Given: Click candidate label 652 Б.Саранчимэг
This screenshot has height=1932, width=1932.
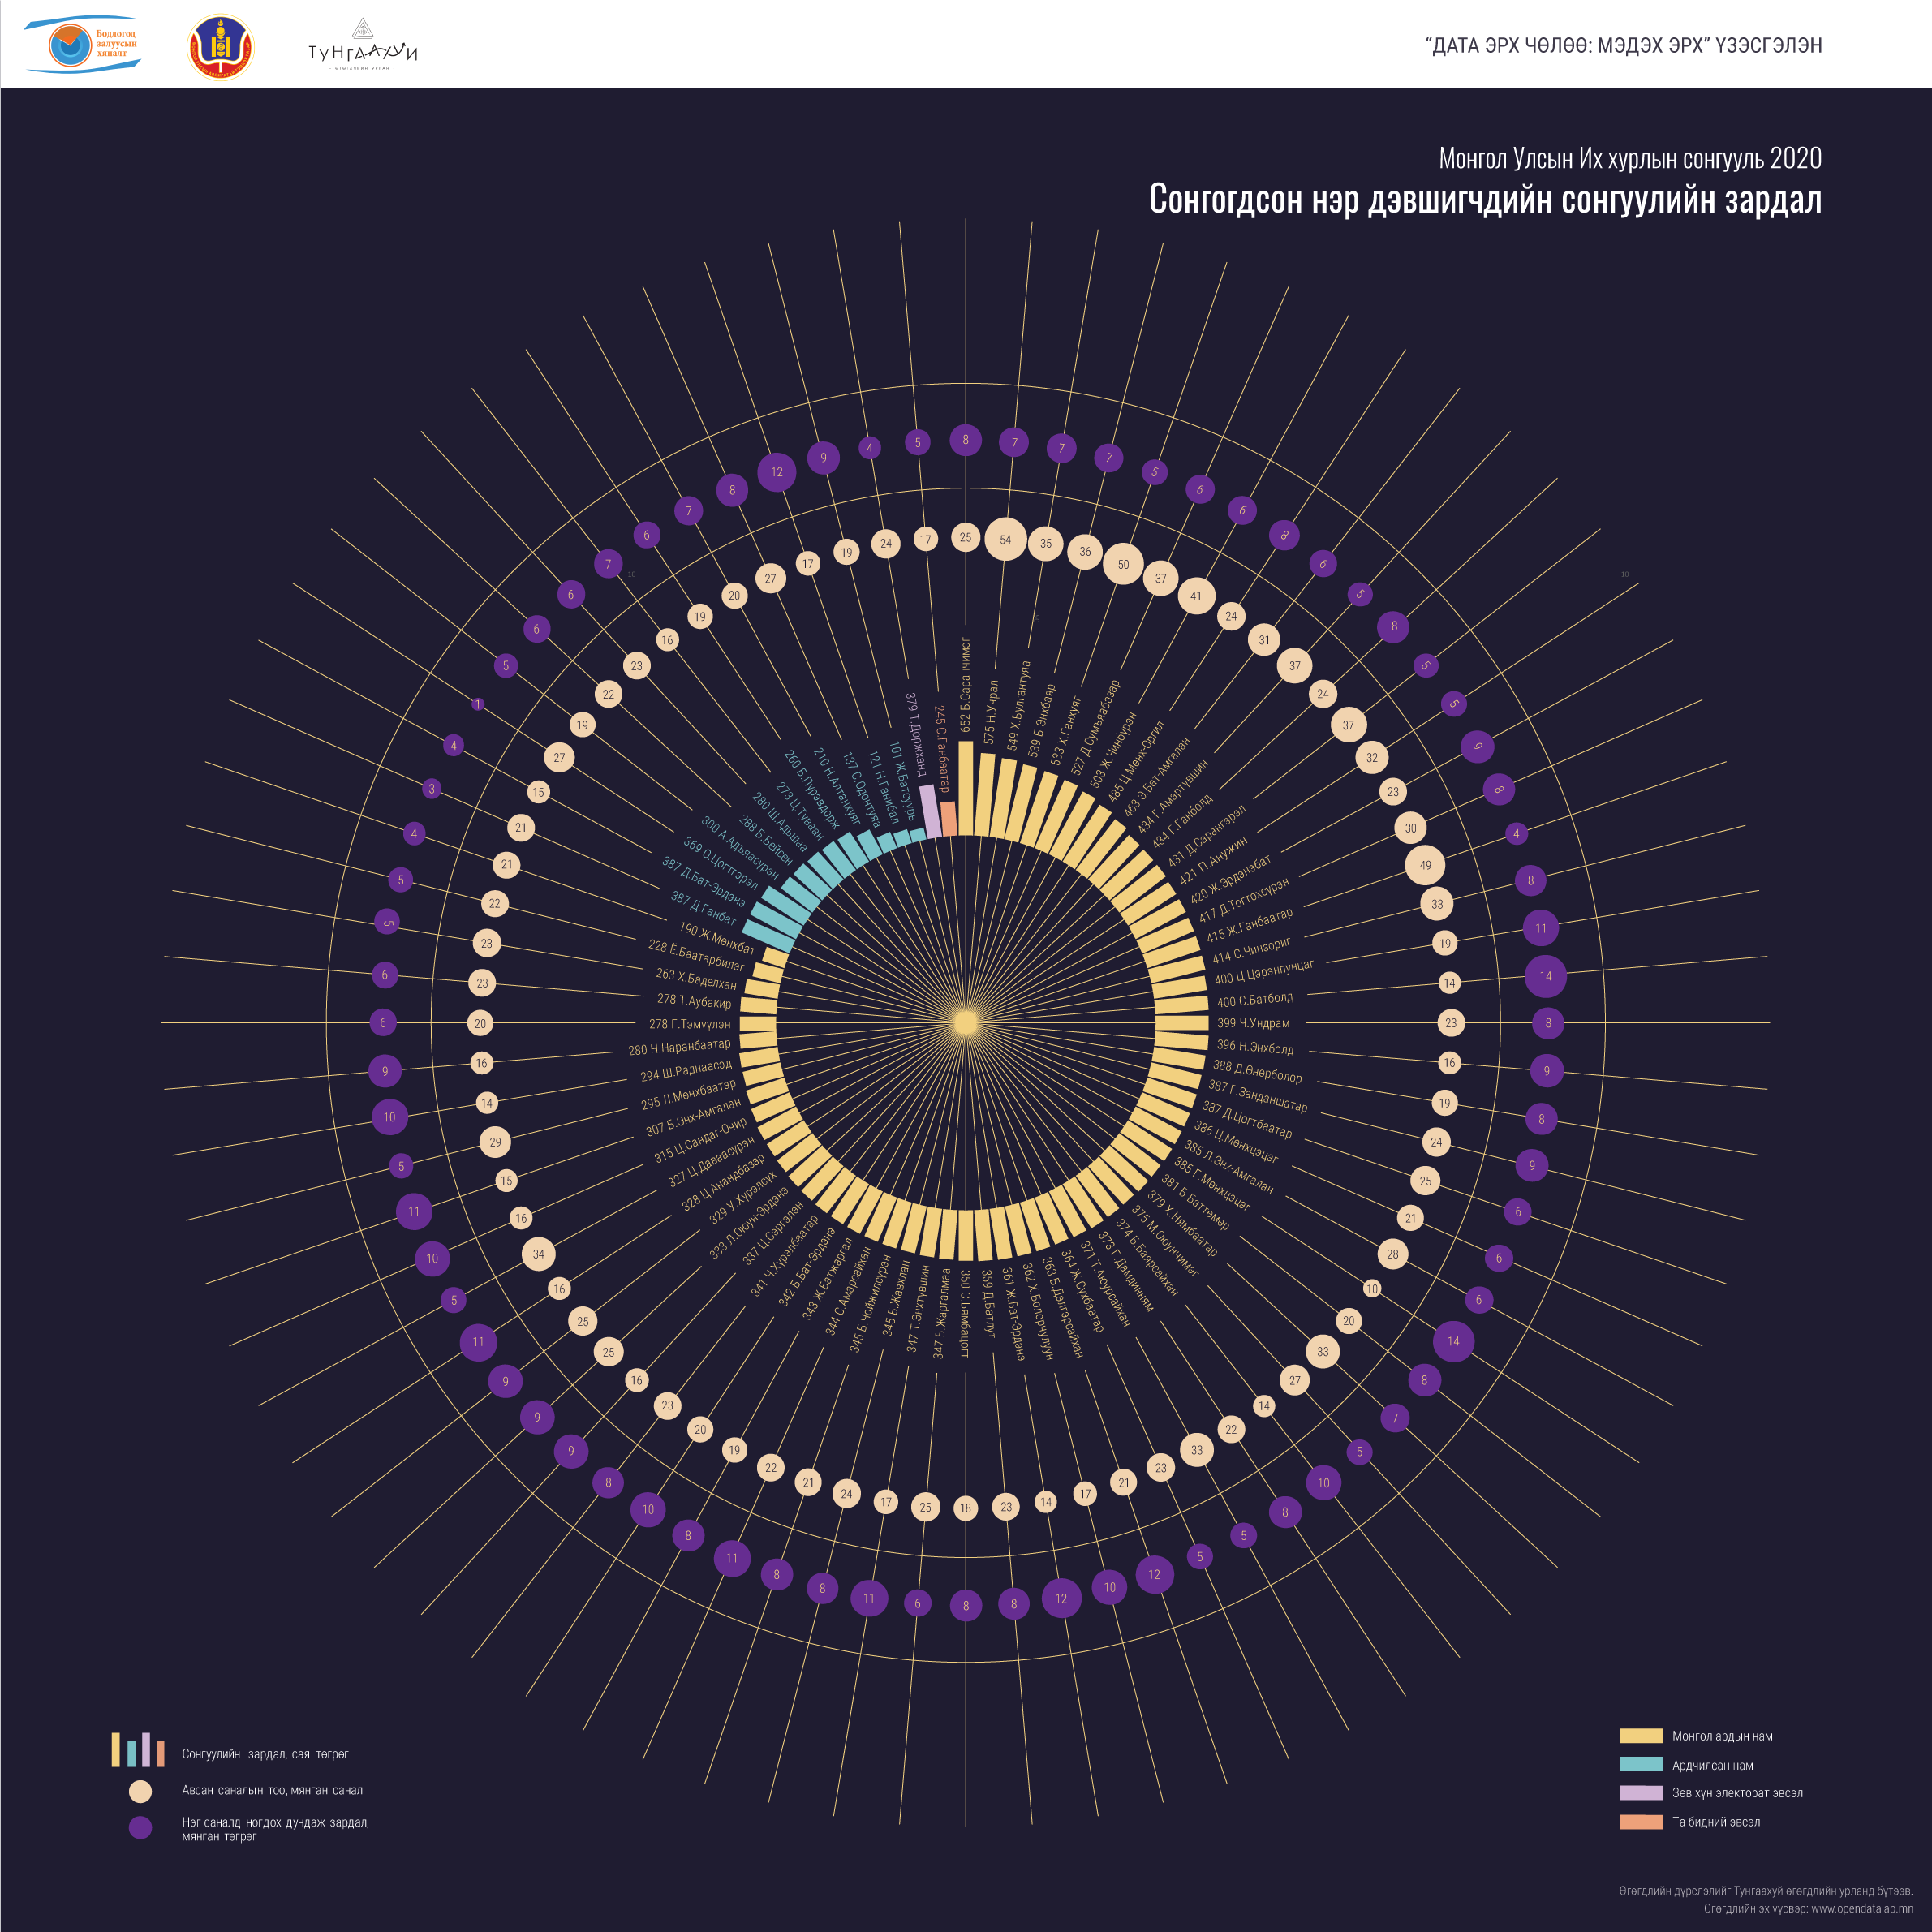Looking at the screenshot, I should pyautogui.click(x=966, y=684).
